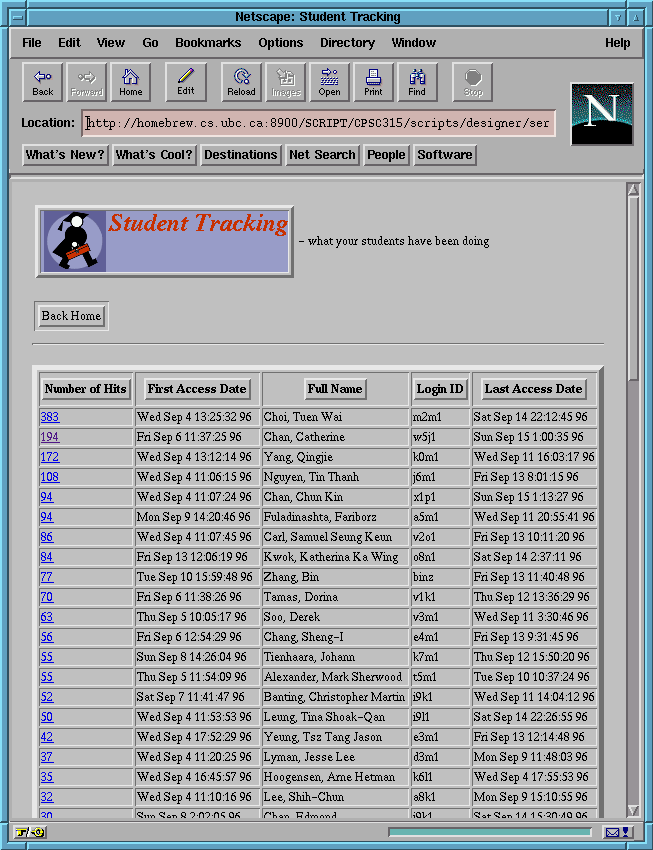Click the What's New? button
The image size is (653, 850).
[x=65, y=155]
